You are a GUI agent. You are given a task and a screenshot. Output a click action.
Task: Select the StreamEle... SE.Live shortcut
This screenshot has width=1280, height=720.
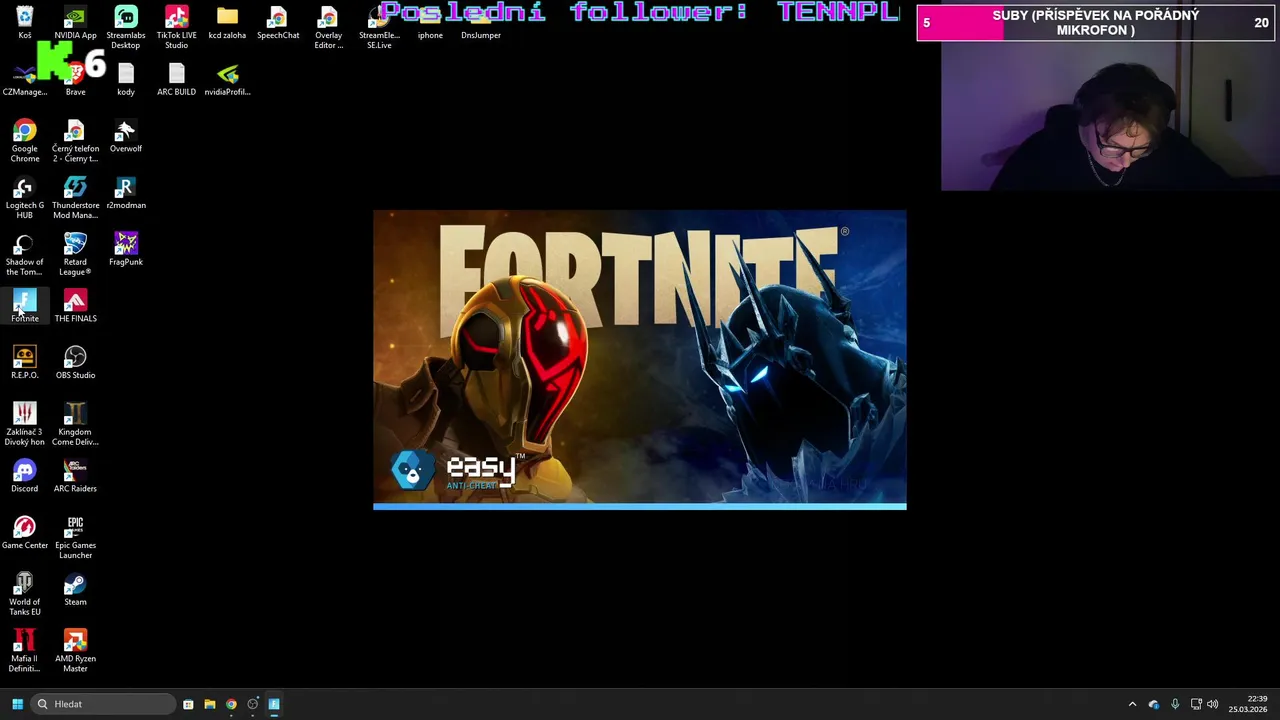(x=379, y=27)
